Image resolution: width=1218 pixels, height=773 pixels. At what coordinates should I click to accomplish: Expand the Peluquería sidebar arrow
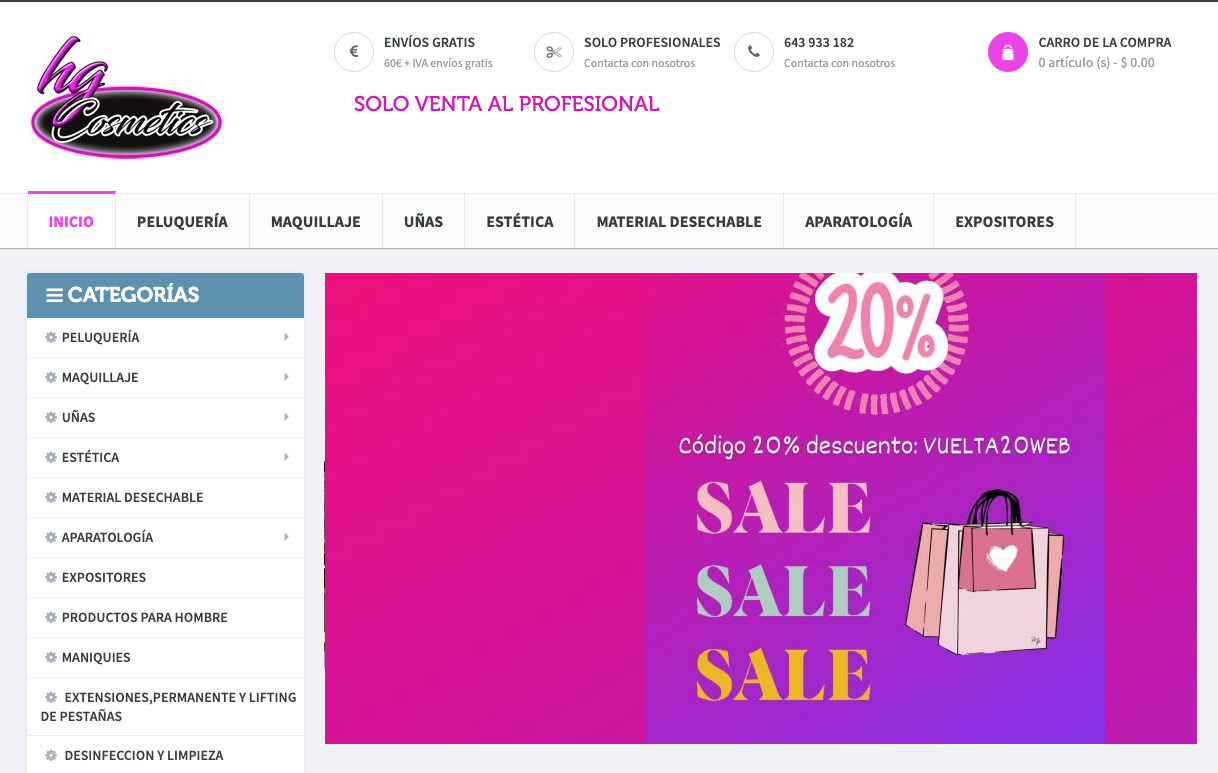click(x=286, y=337)
